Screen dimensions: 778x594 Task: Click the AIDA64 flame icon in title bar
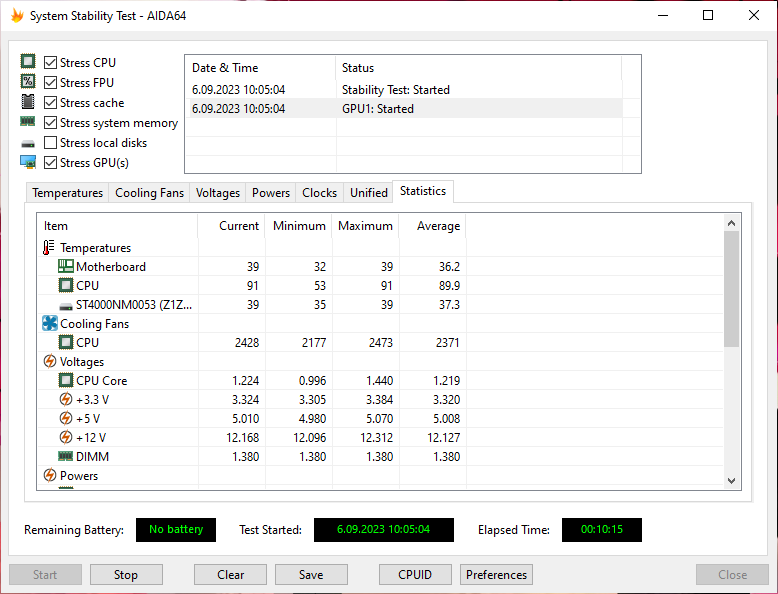tap(17, 15)
